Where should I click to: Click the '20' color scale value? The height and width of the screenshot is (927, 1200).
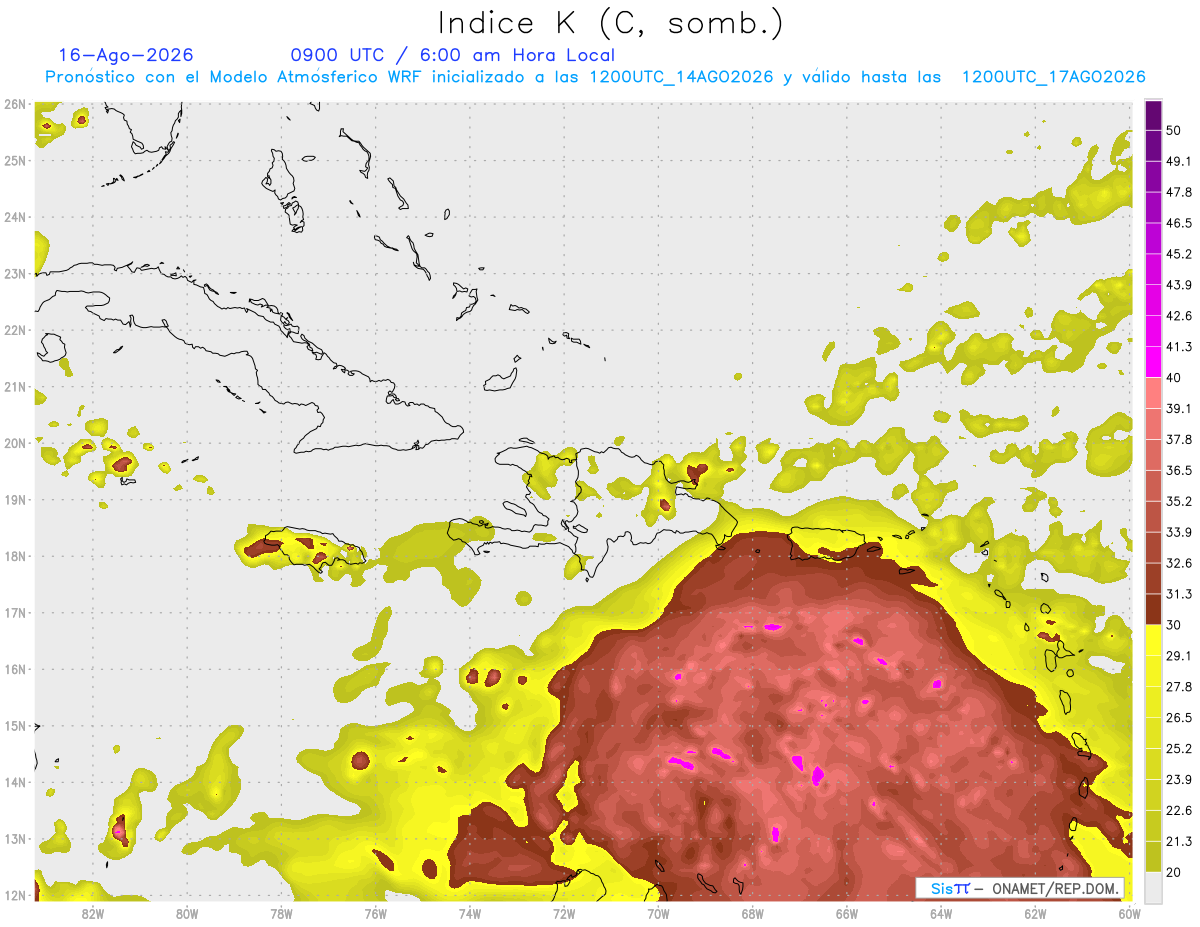[x=1174, y=872]
